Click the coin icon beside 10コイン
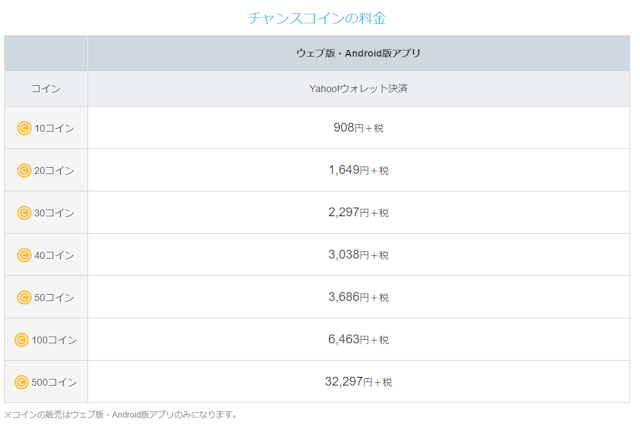This screenshot has width=640, height=426. [24, 128]
